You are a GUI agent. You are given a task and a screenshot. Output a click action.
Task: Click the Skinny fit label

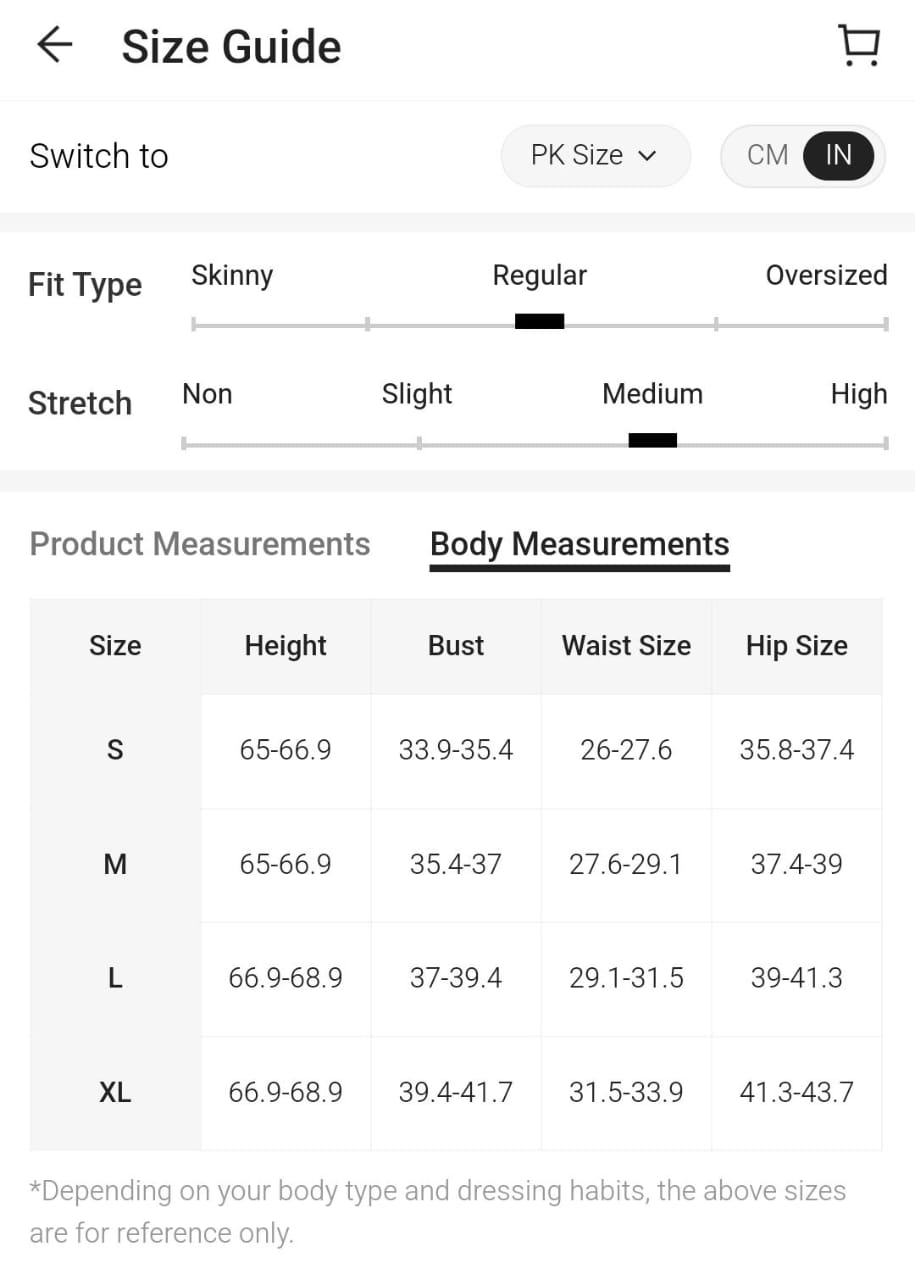point(232,275)
